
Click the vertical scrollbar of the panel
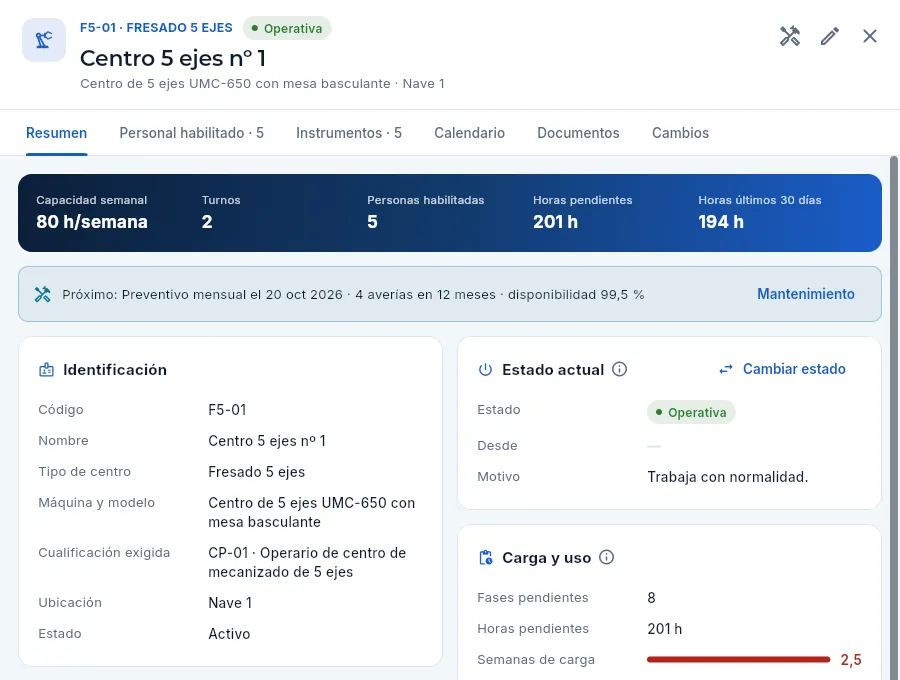[894, 418]
